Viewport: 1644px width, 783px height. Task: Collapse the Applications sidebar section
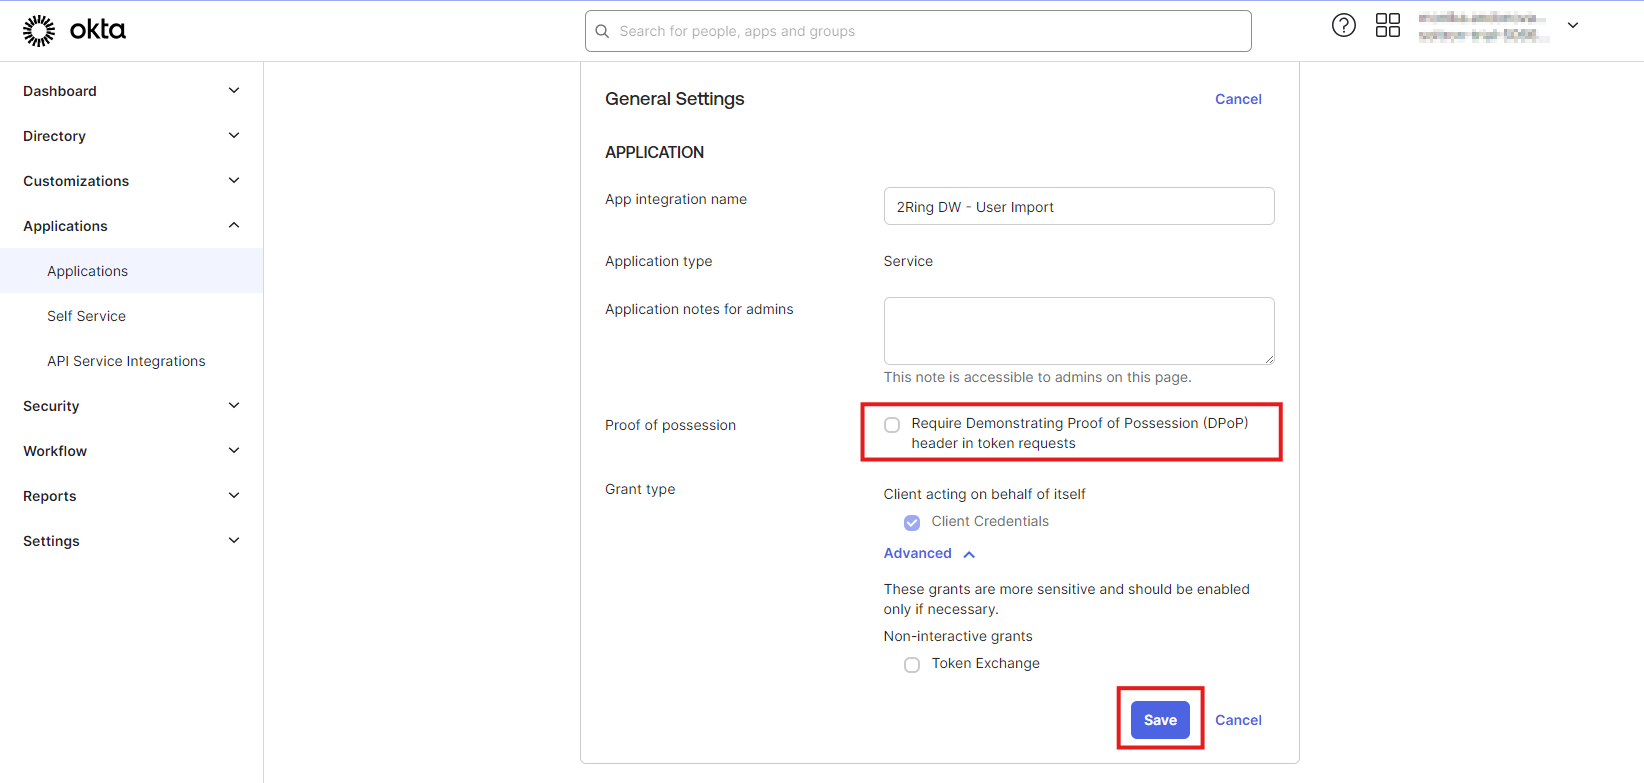coord(234,226)
